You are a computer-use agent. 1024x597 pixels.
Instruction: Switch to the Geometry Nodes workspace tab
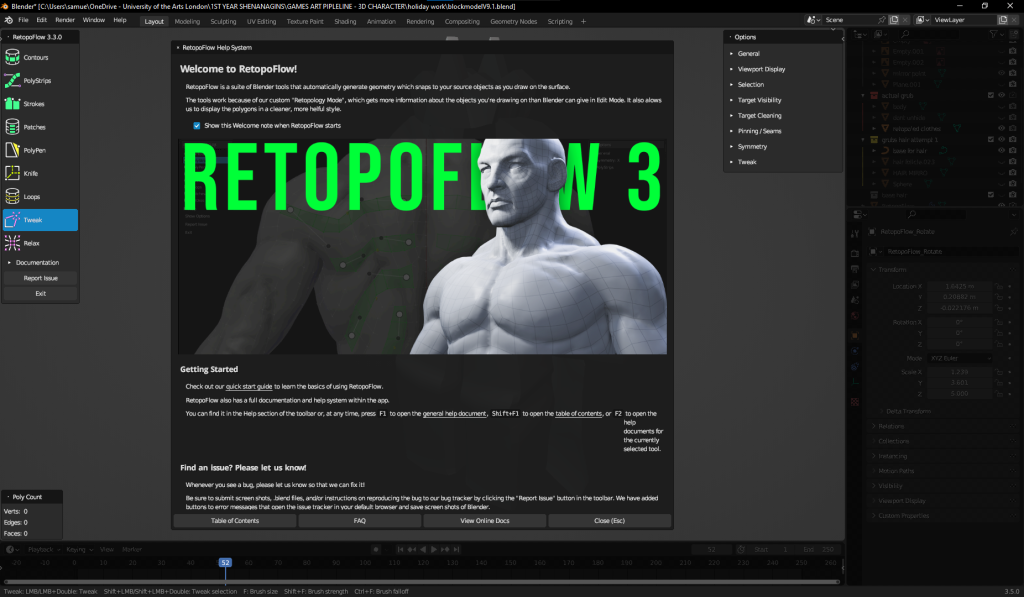coord(513,22)
